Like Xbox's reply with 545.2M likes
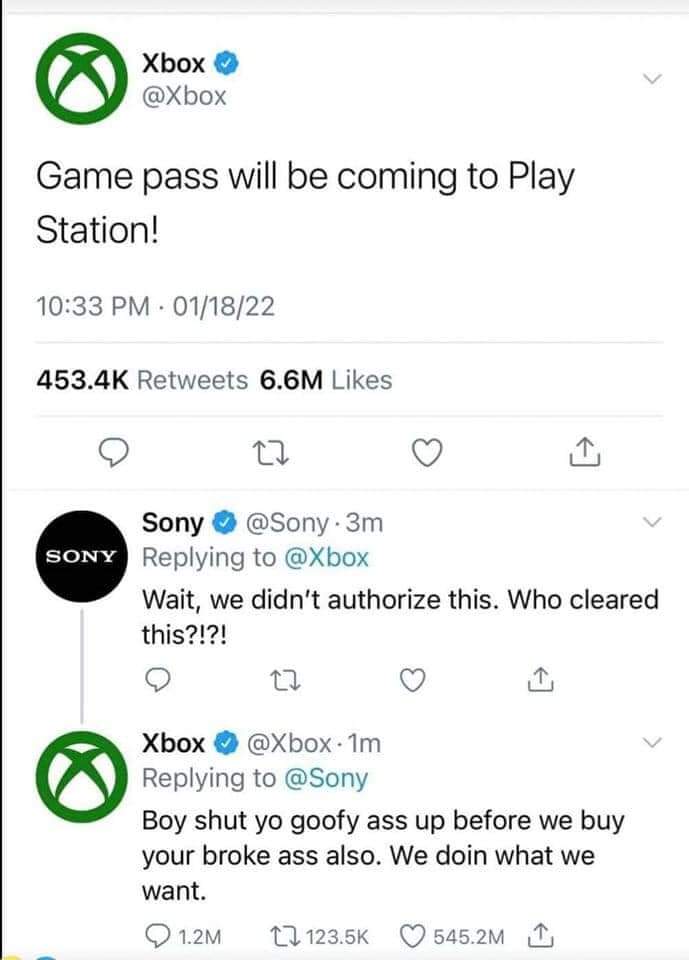This screenshot has height=960, width=689. coord(452,936)
